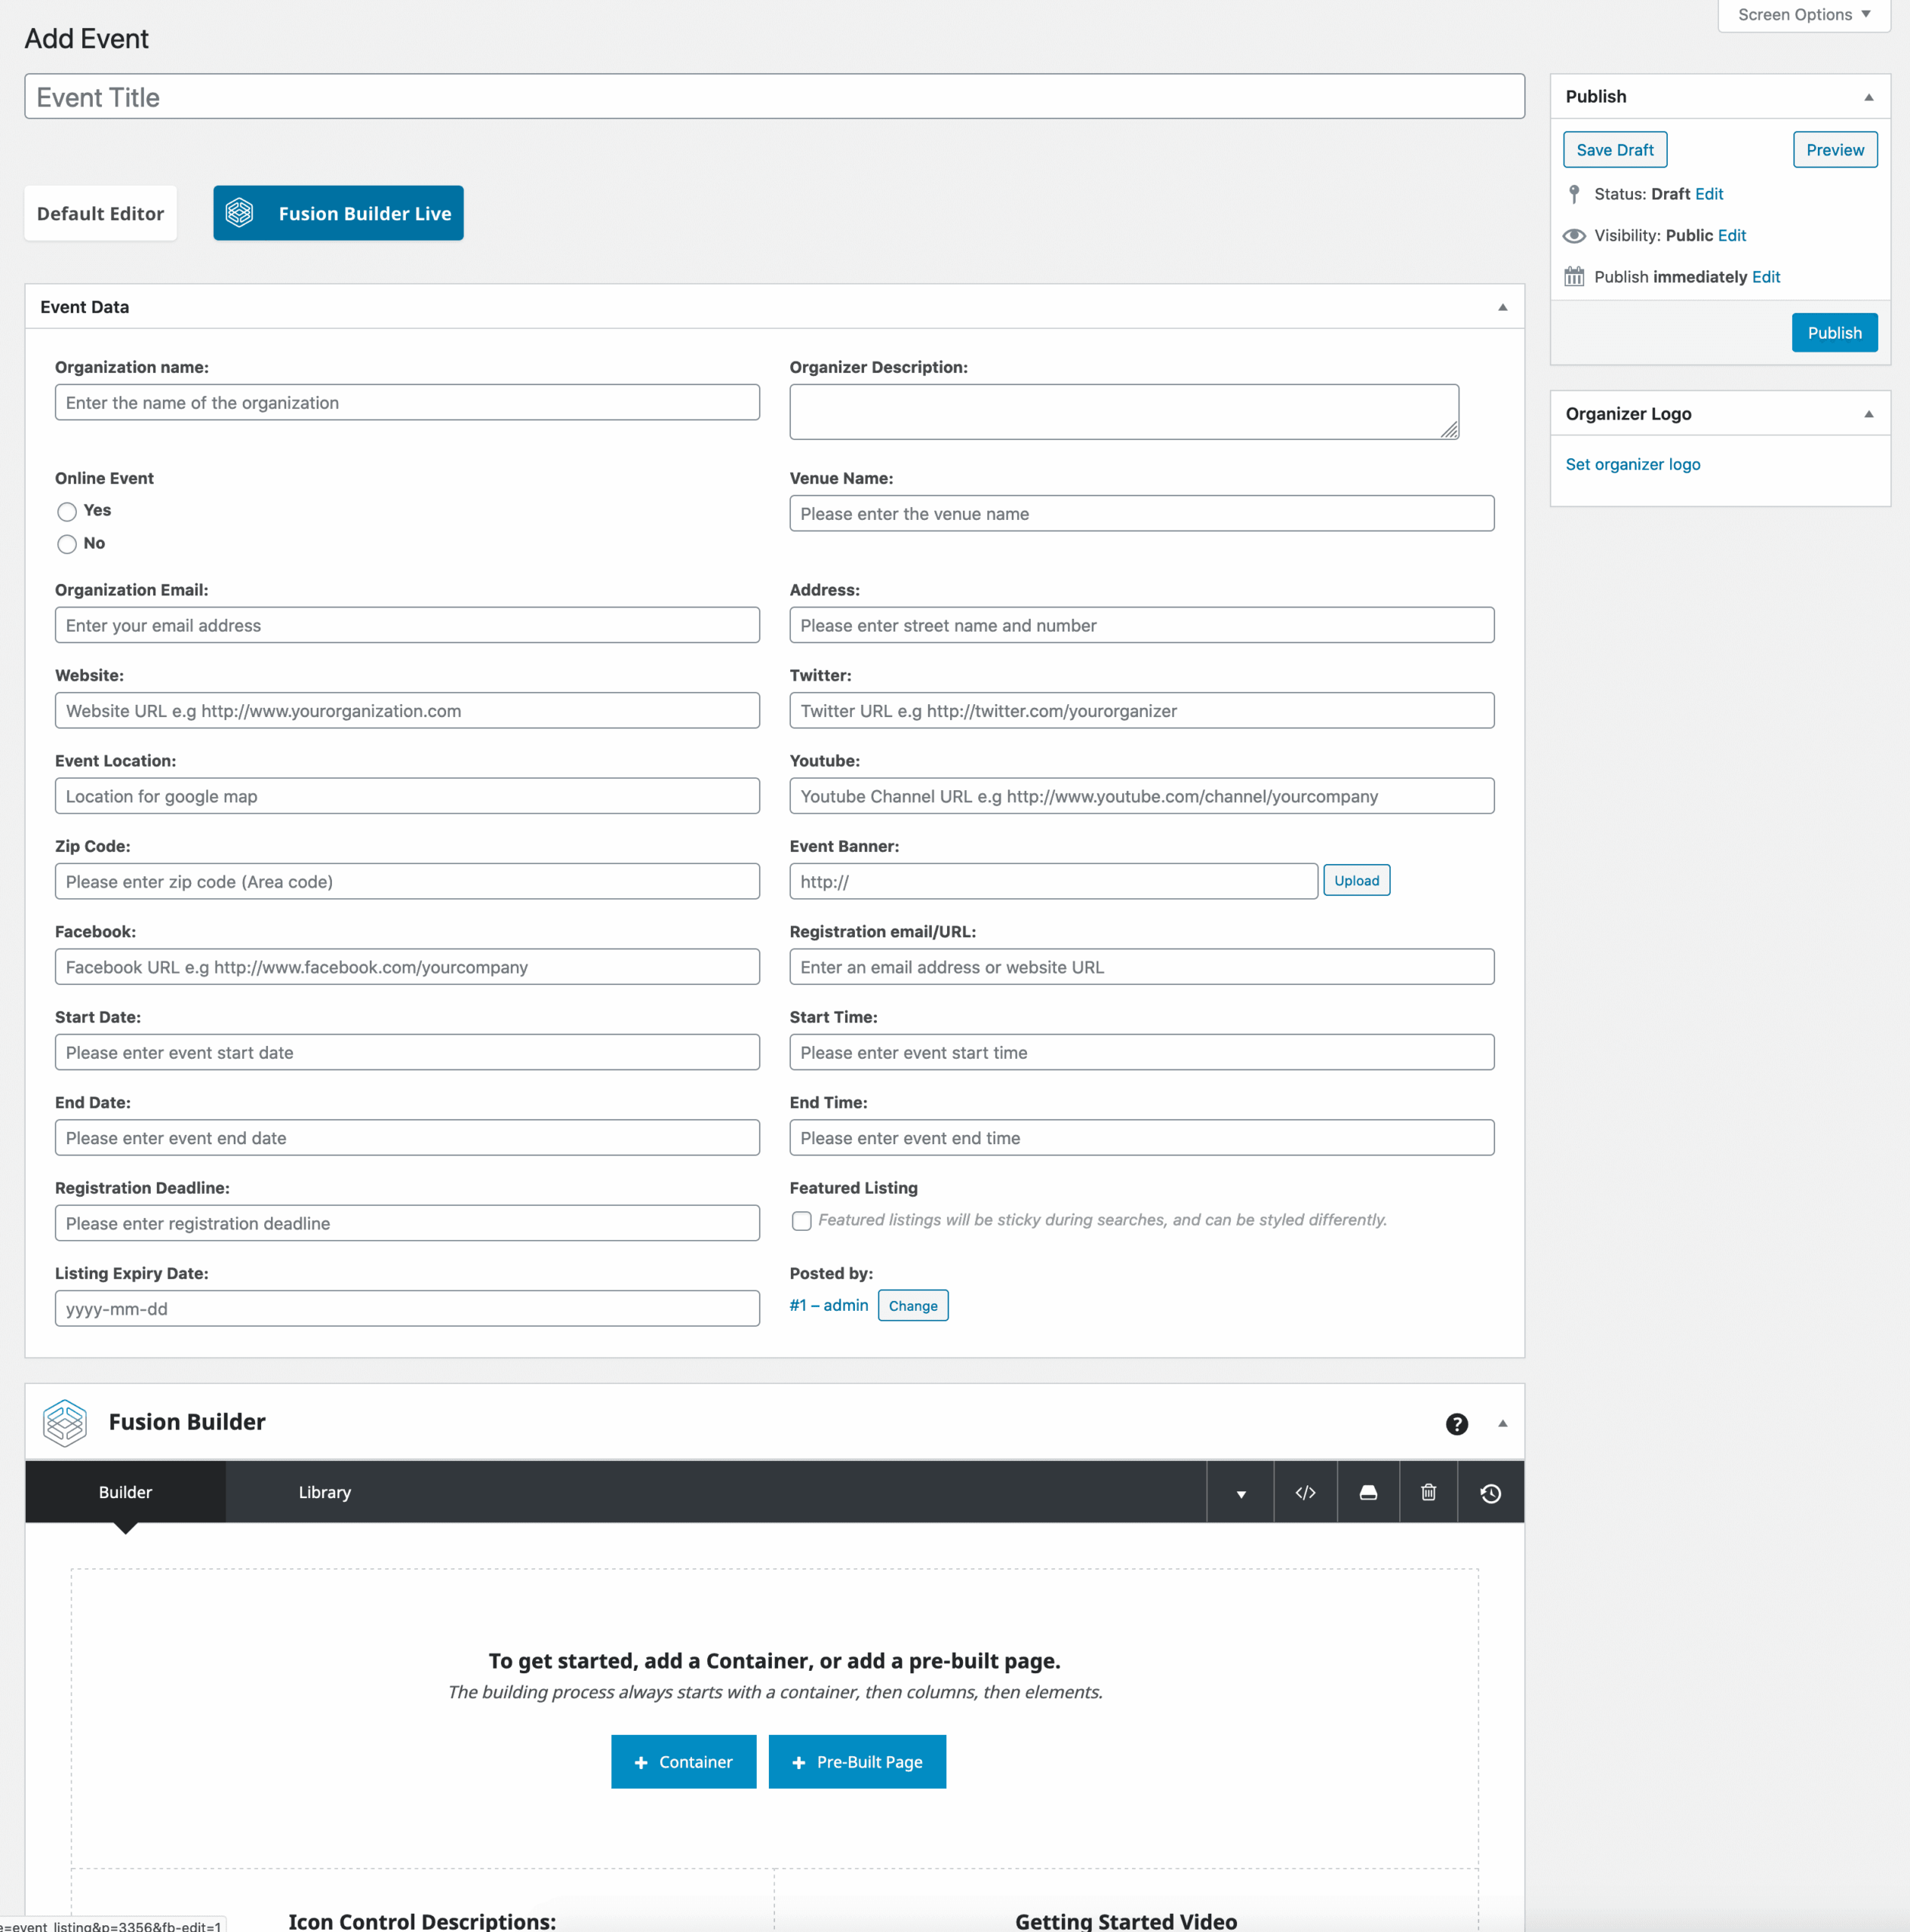Open the Screen Options dropdown
Image resolution: width=1910 pixels, height=1932 pixels.
pos(1803,15)
